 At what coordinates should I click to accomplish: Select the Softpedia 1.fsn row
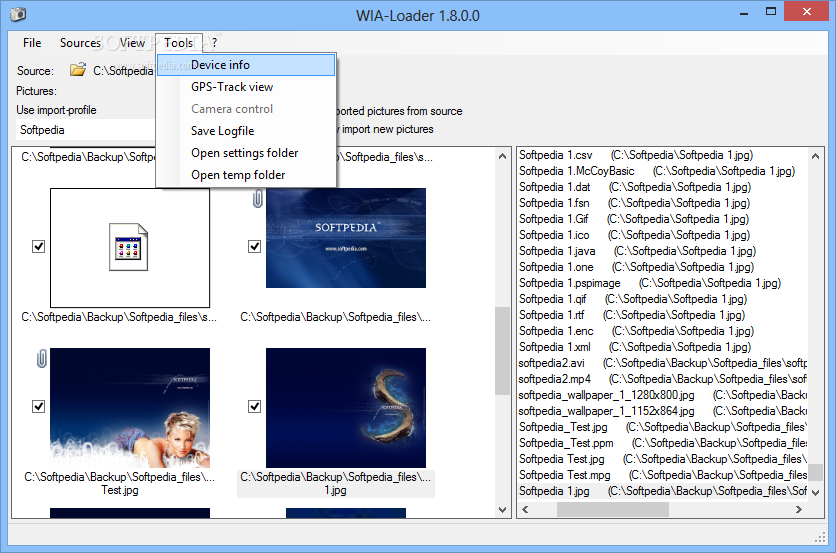663,203
